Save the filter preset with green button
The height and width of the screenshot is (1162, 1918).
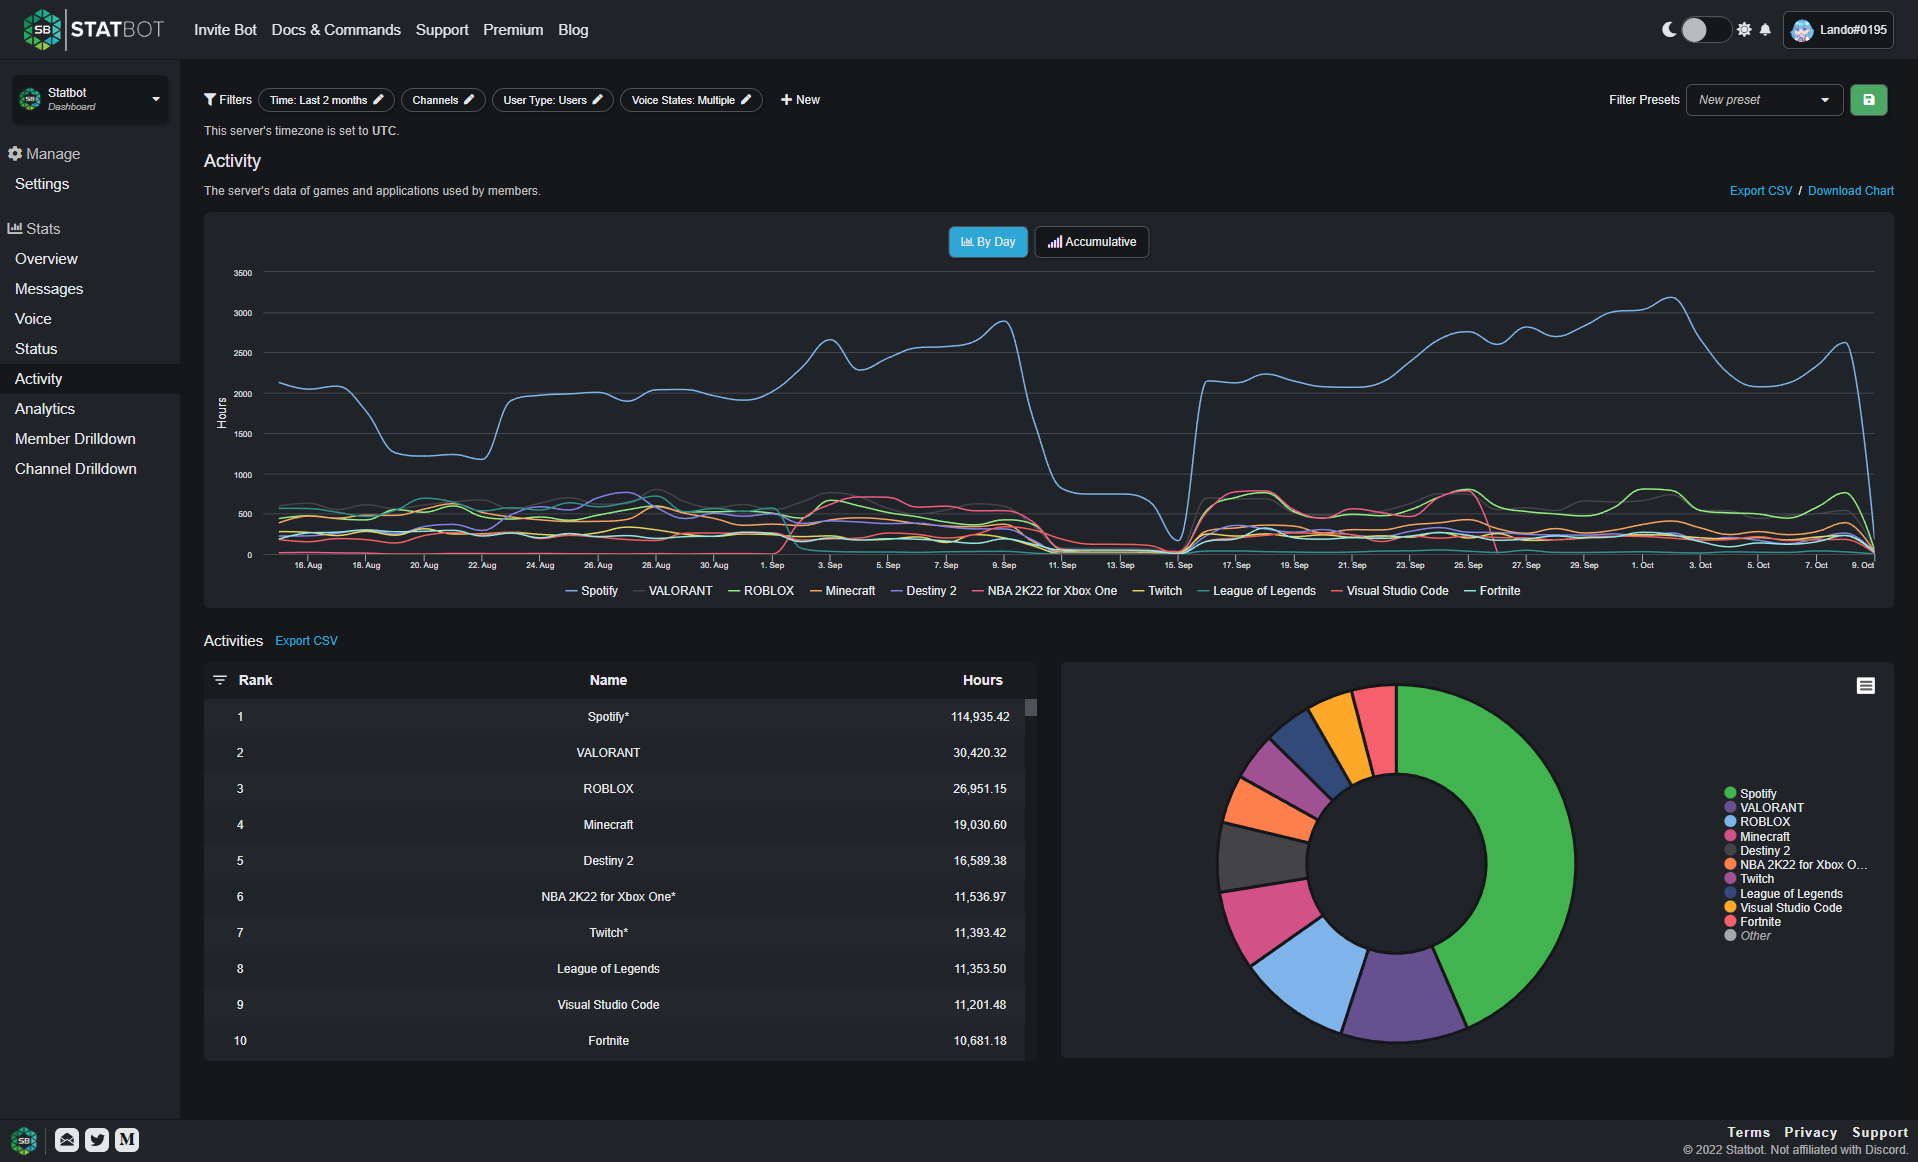point(1868,100)
